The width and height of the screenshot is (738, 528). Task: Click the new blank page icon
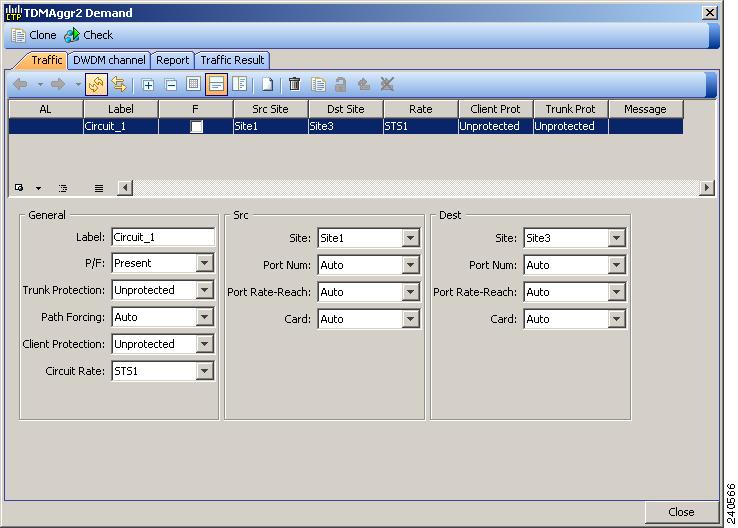click(x=267, y=85)
